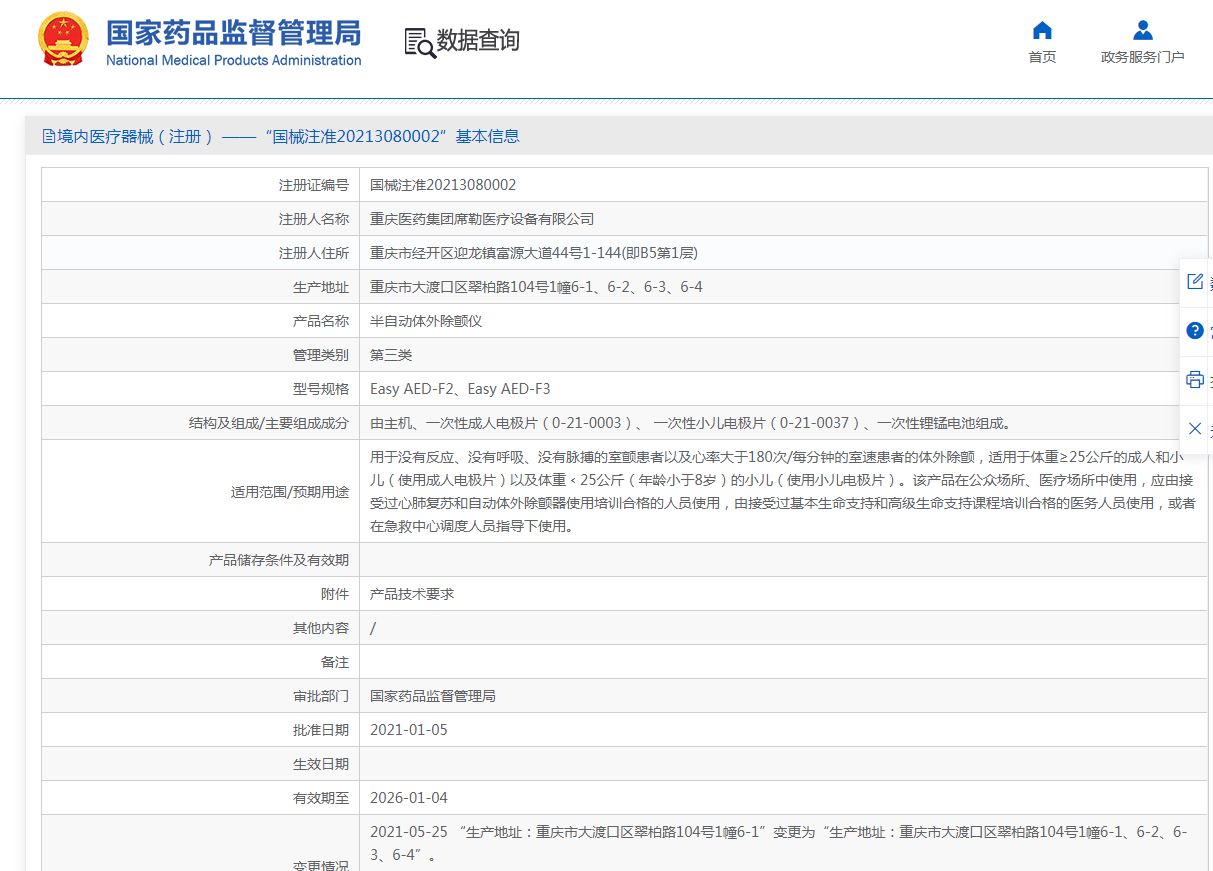Image resolution: width=1213 pixels, height=871 pixels.
Task: Click 生产地址 value 翠柏路104号
Action: pyautogui.click(x=536, y=287)
